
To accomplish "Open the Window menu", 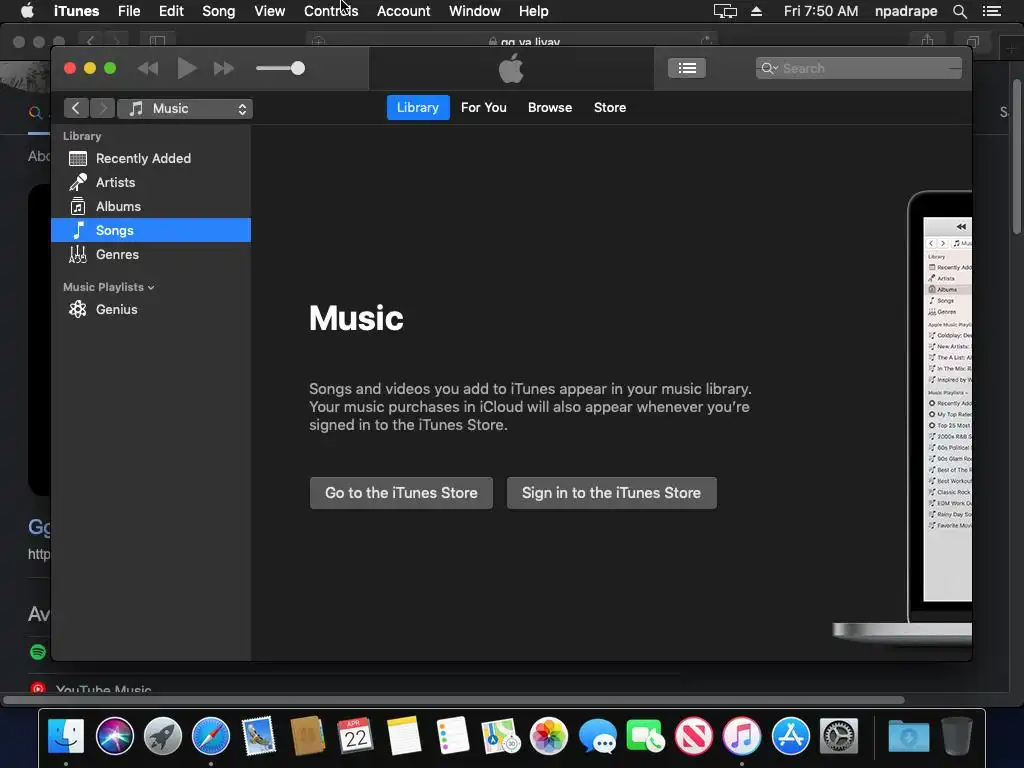I will 475,11.
